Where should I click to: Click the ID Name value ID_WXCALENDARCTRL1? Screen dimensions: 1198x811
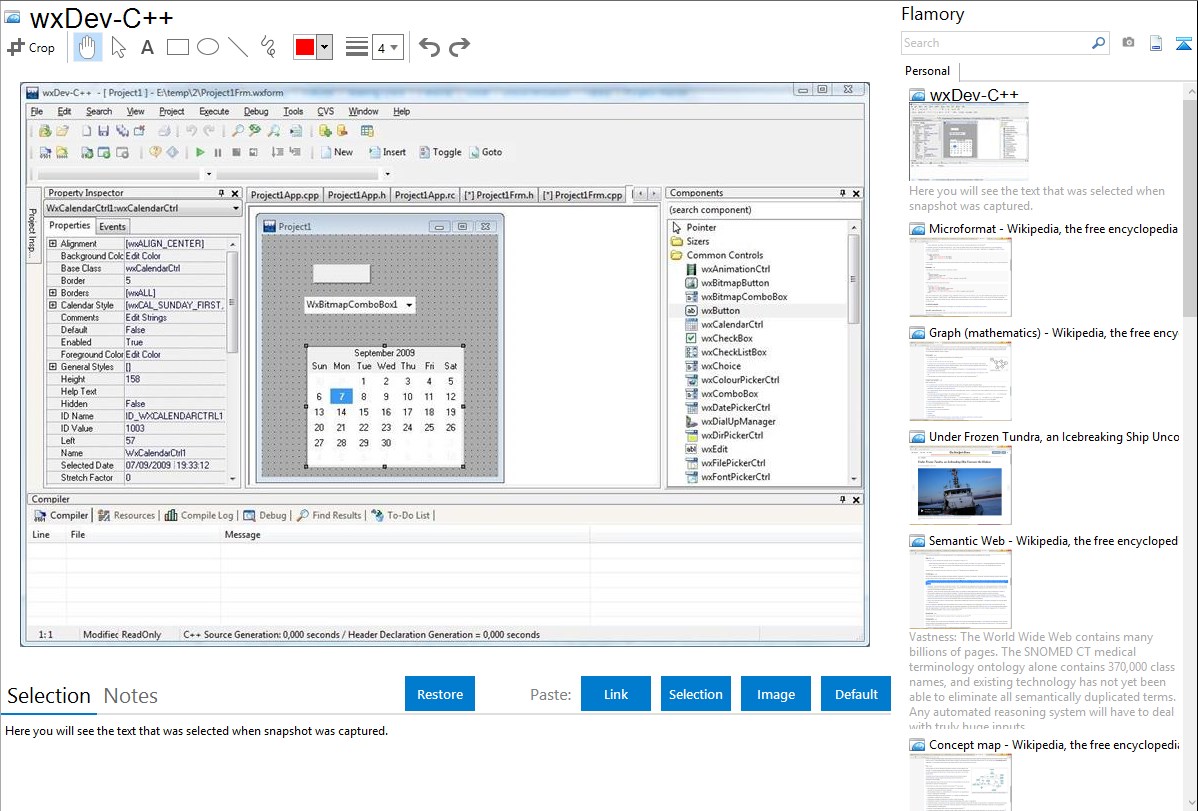click(x=175, y=417)
